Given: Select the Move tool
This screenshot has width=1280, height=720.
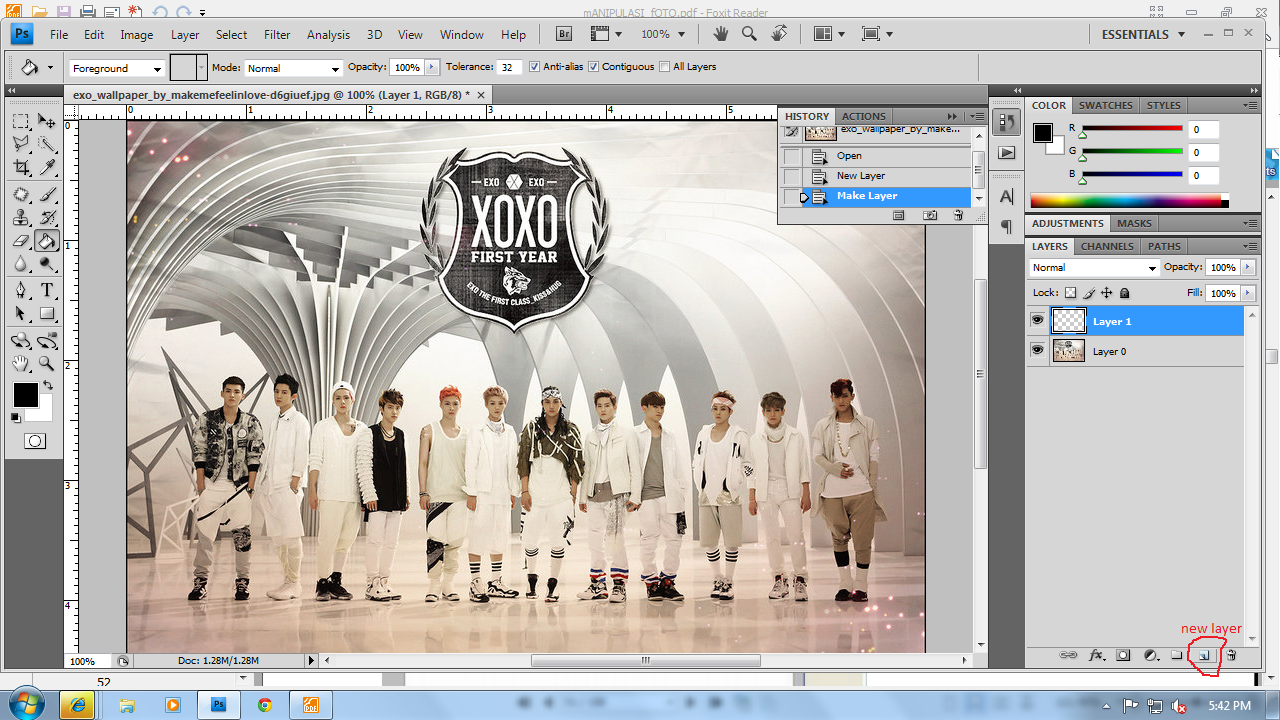Looking at the screenshot, I should (47, 121).
